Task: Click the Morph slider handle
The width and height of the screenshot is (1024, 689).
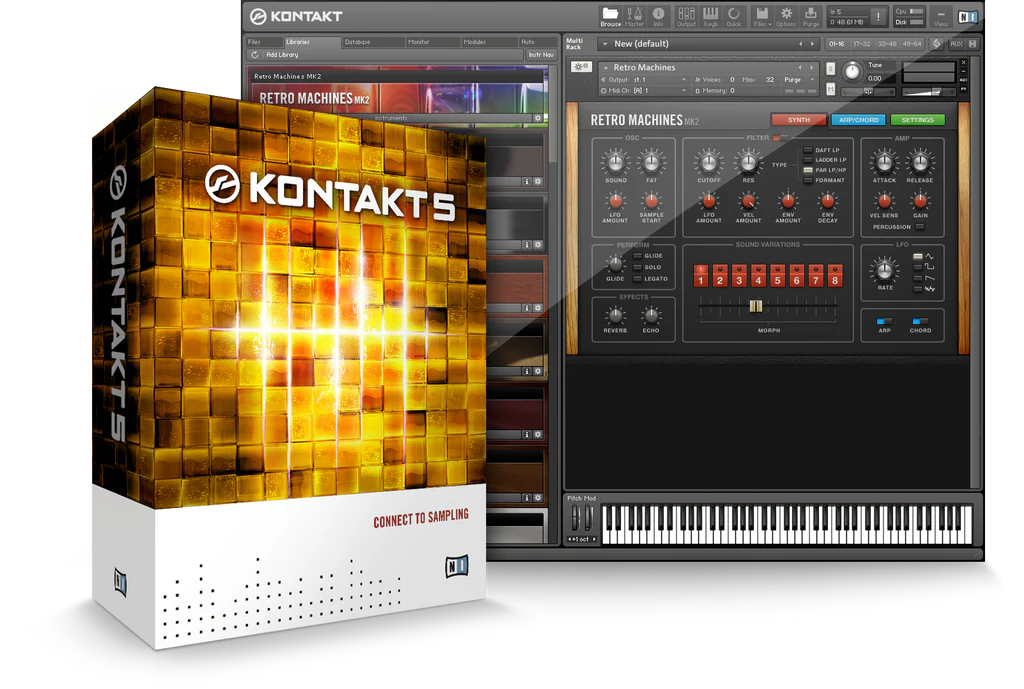Action: click(756, 306)
